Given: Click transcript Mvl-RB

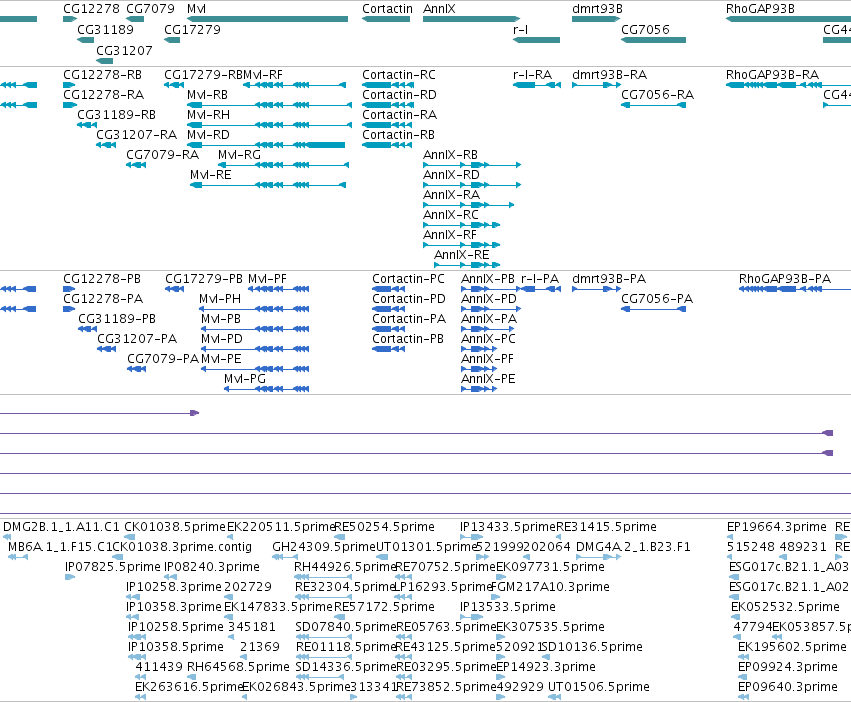Looking at the screenshot, I should [x=269, y=105].
